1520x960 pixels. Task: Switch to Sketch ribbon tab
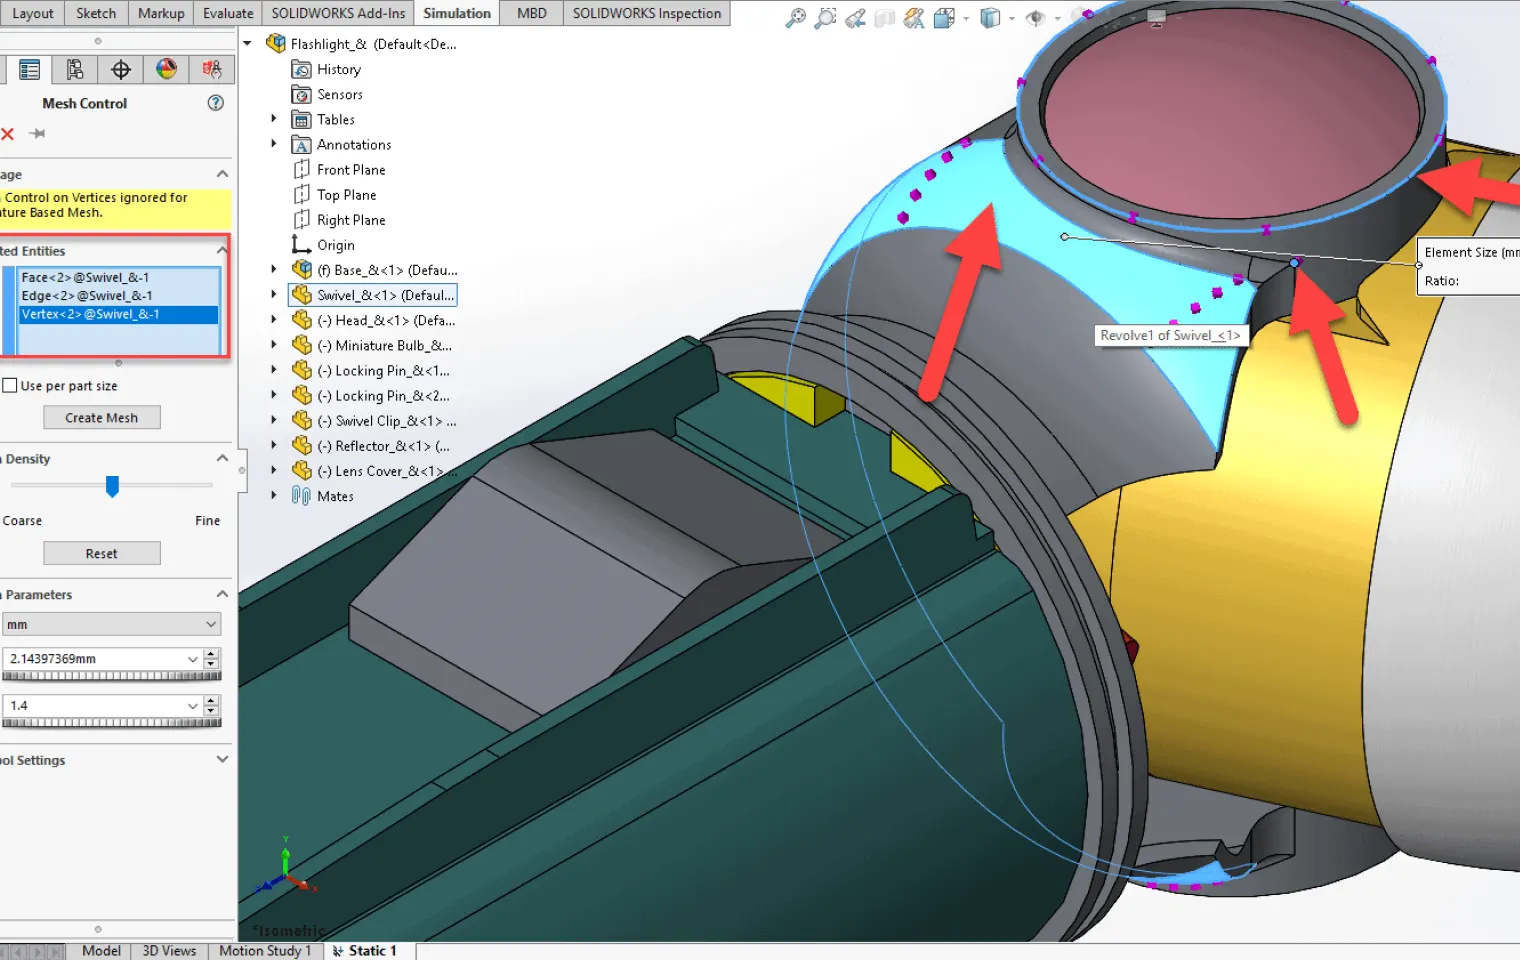coord(96,13)
